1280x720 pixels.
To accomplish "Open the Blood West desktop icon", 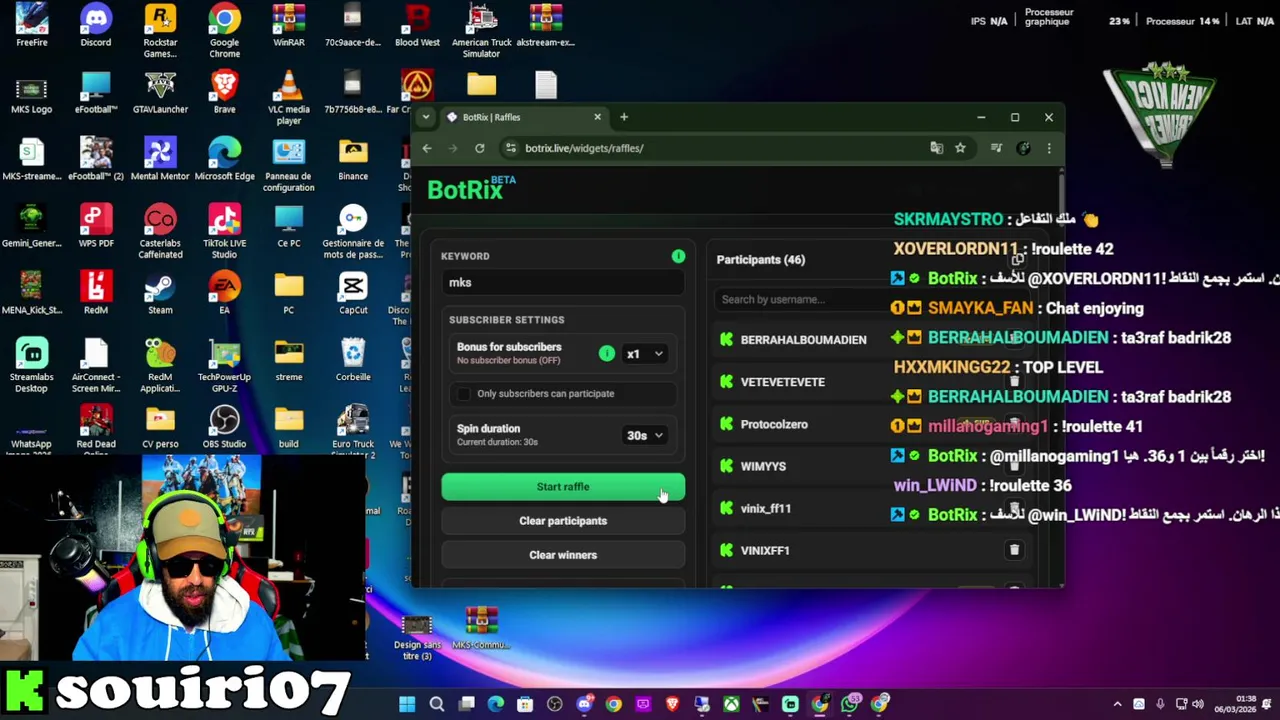I will click(417, 25).
